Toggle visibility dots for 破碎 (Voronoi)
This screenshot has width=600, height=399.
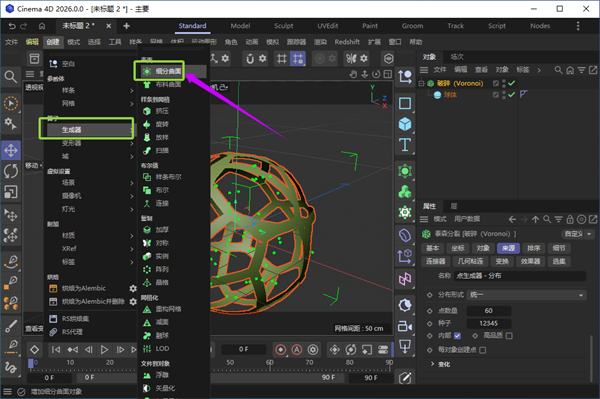tap(504, 83)
